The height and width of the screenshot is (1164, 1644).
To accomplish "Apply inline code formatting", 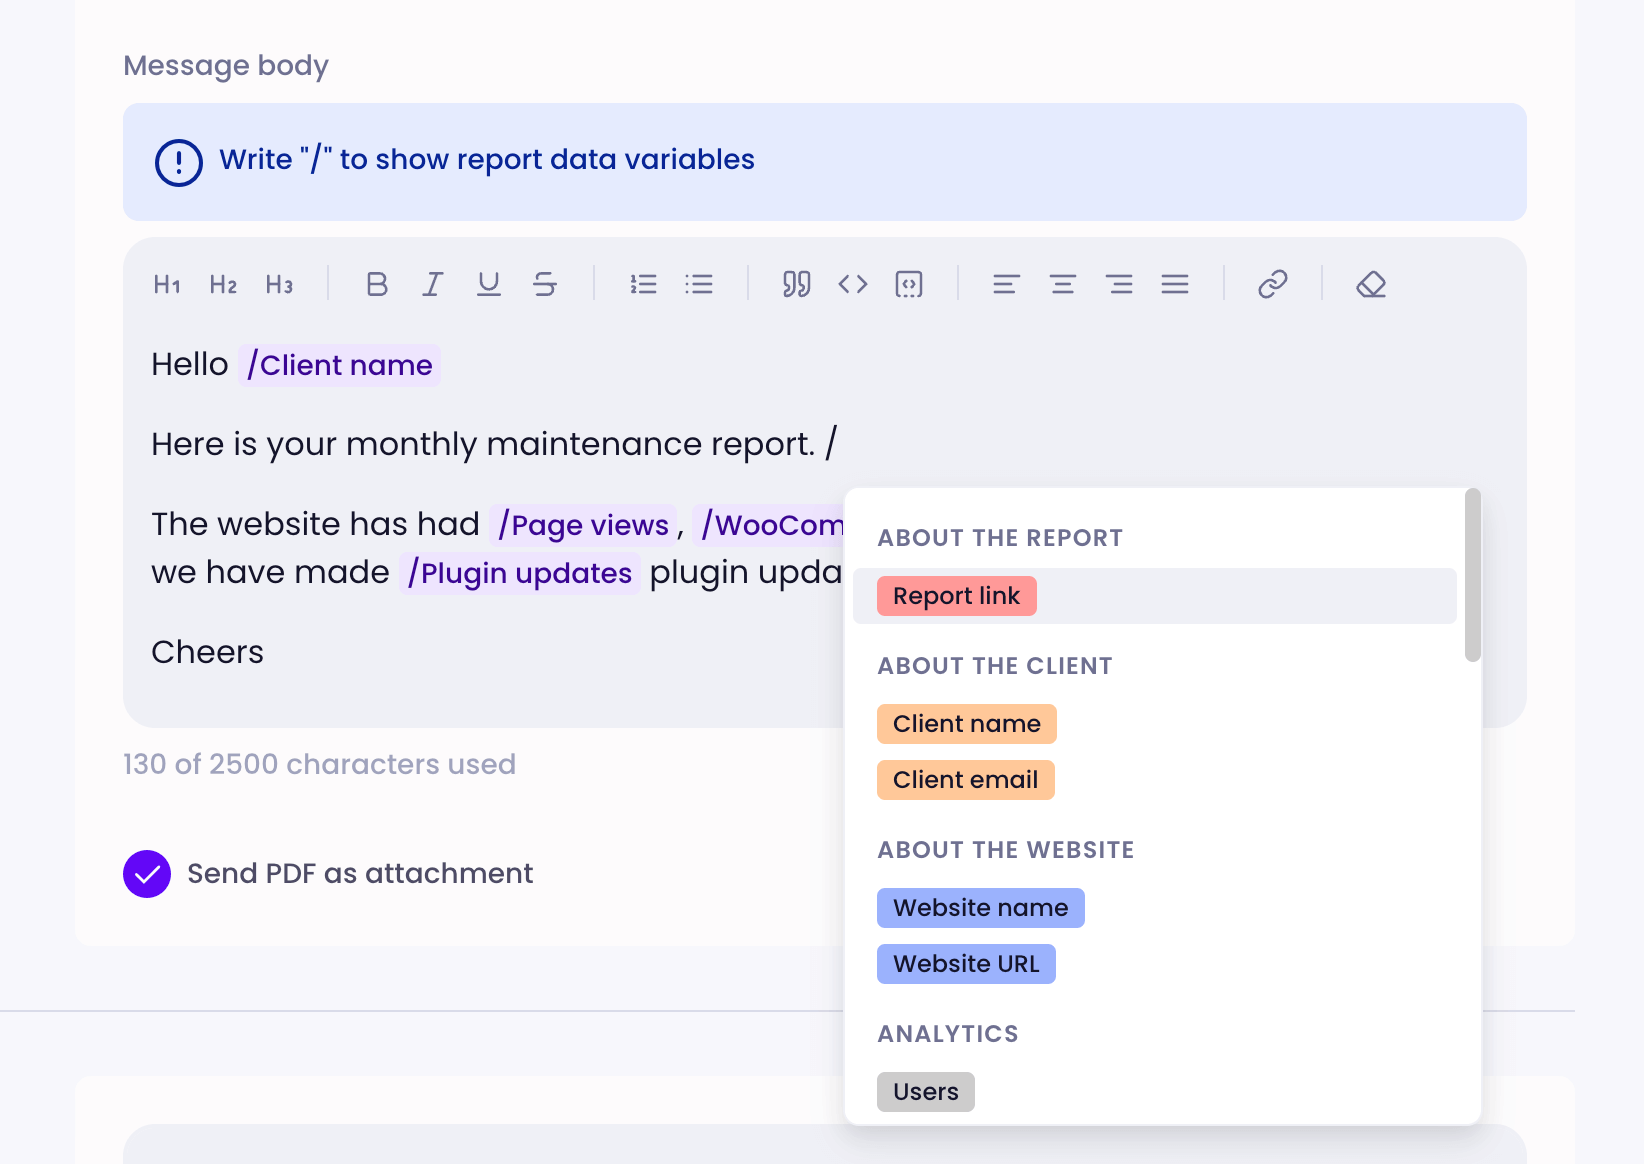I will 853,284.
